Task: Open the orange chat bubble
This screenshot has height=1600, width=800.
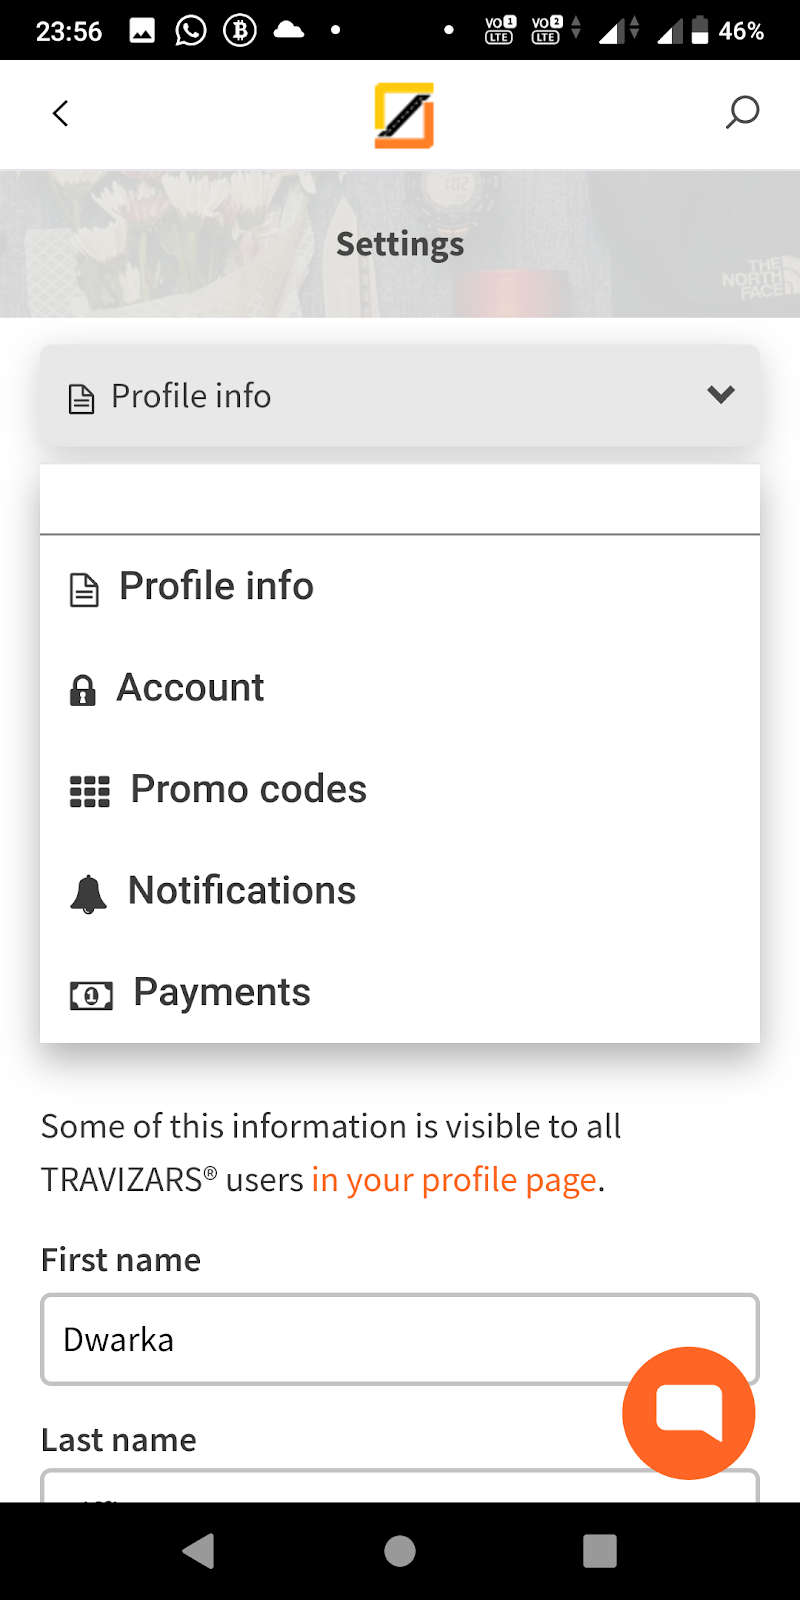Action: 688,1412
